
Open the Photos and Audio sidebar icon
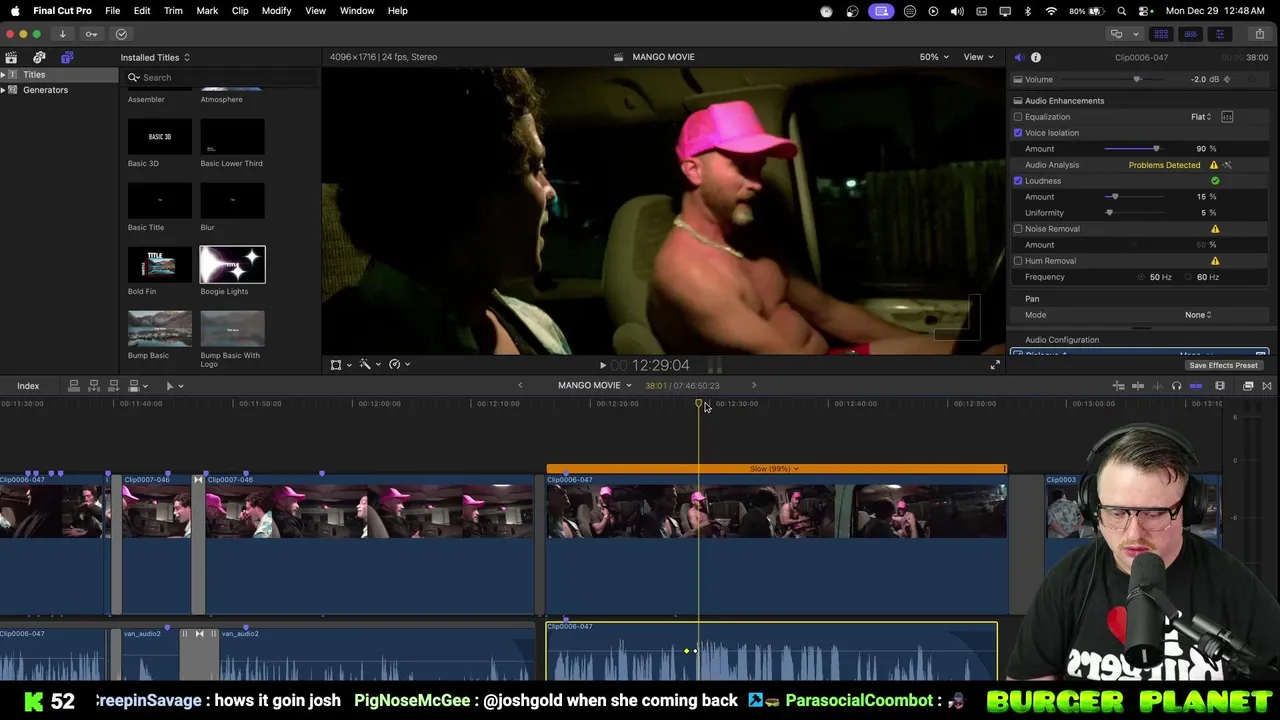pos(39,57)
